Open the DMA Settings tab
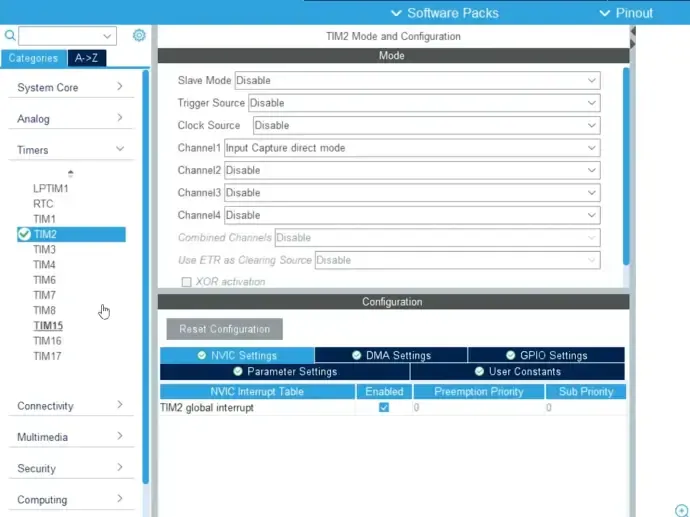 (x=391, y=355)
